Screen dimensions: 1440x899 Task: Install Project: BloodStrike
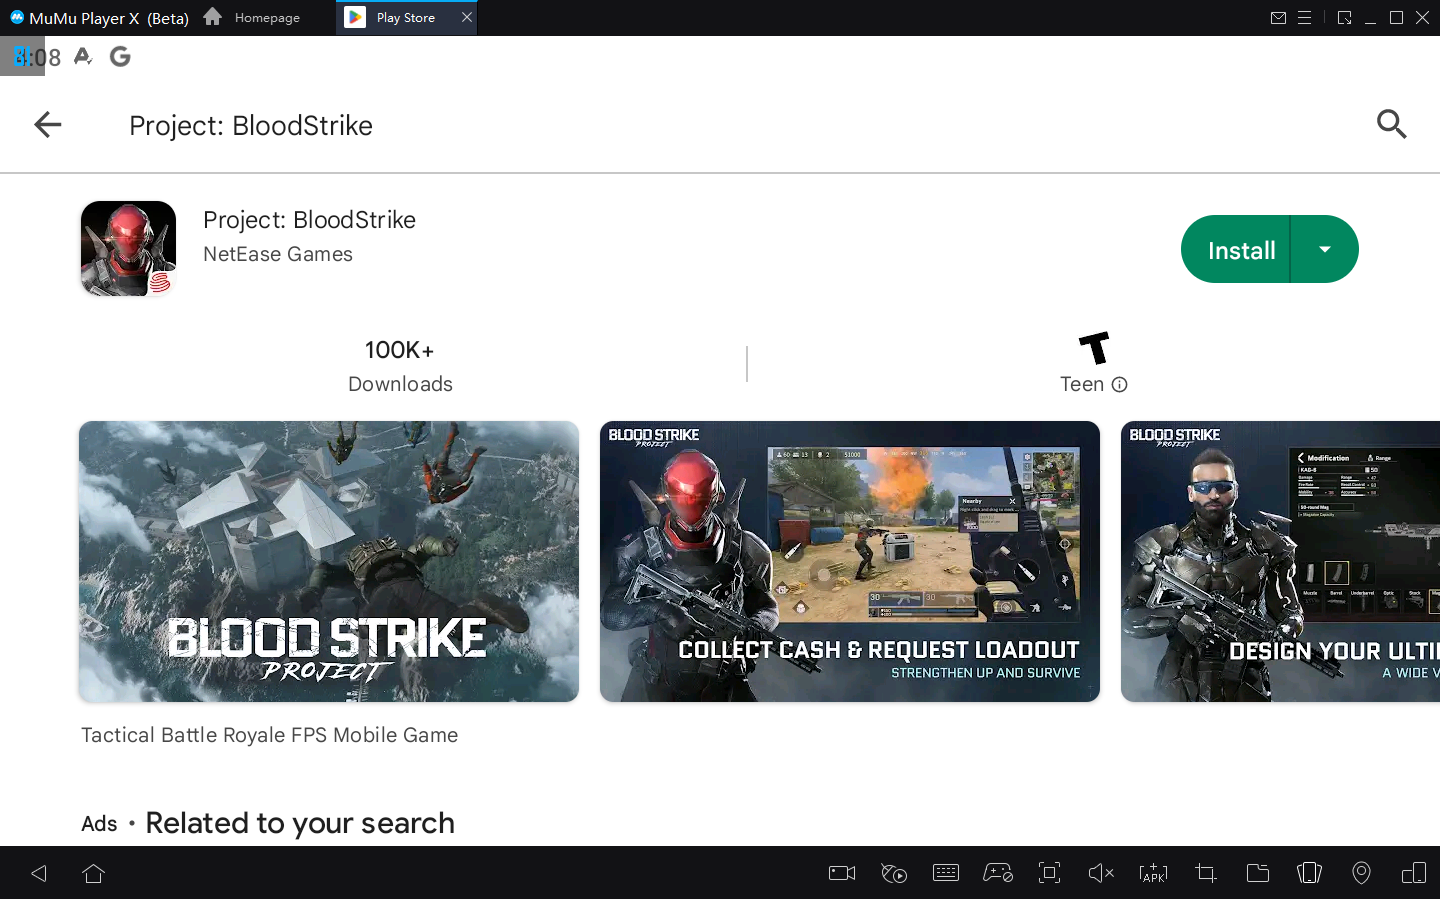point(1237,250)
